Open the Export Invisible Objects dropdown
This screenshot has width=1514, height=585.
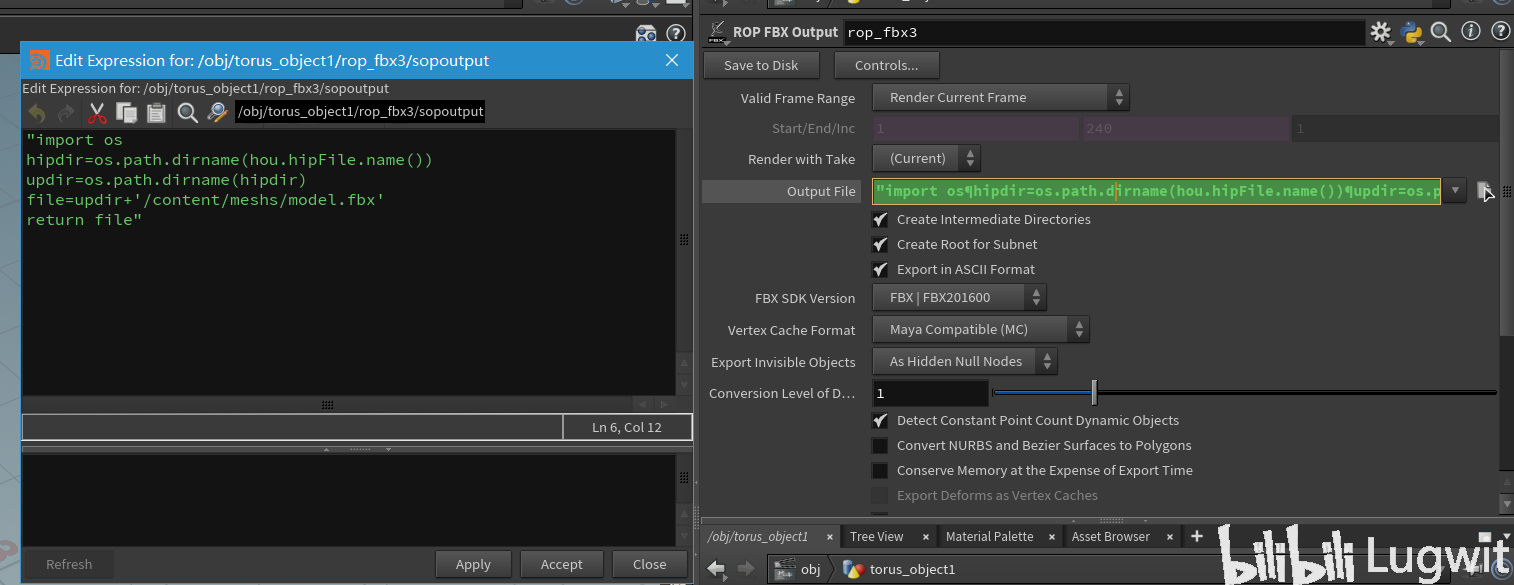point(965,362)
